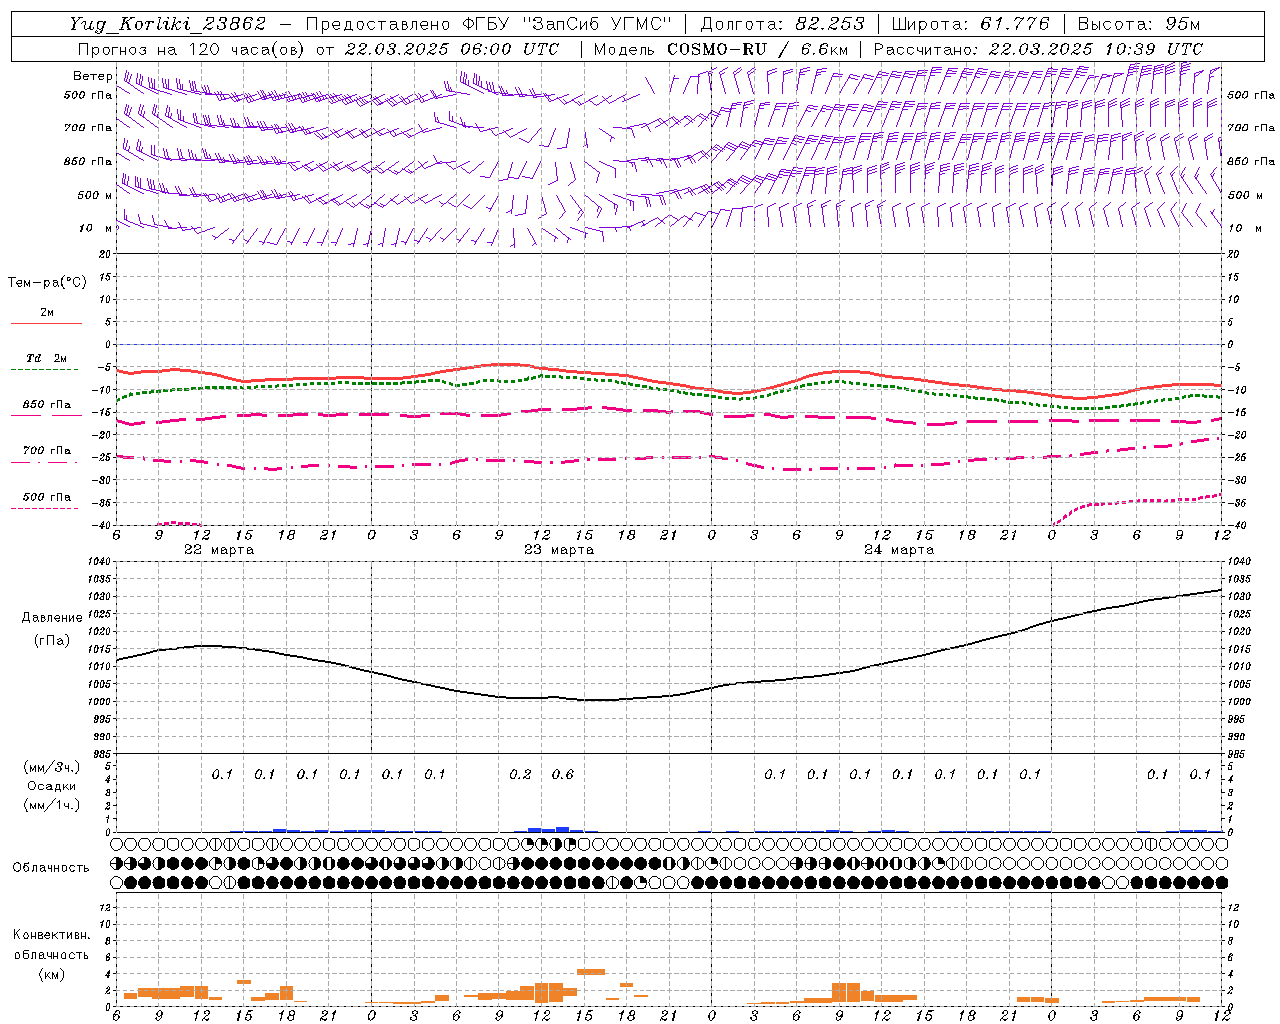Select the 700 гПа temperature legend entry
The width and height of the screenshot is (1280, 1024).
(46, 451)
